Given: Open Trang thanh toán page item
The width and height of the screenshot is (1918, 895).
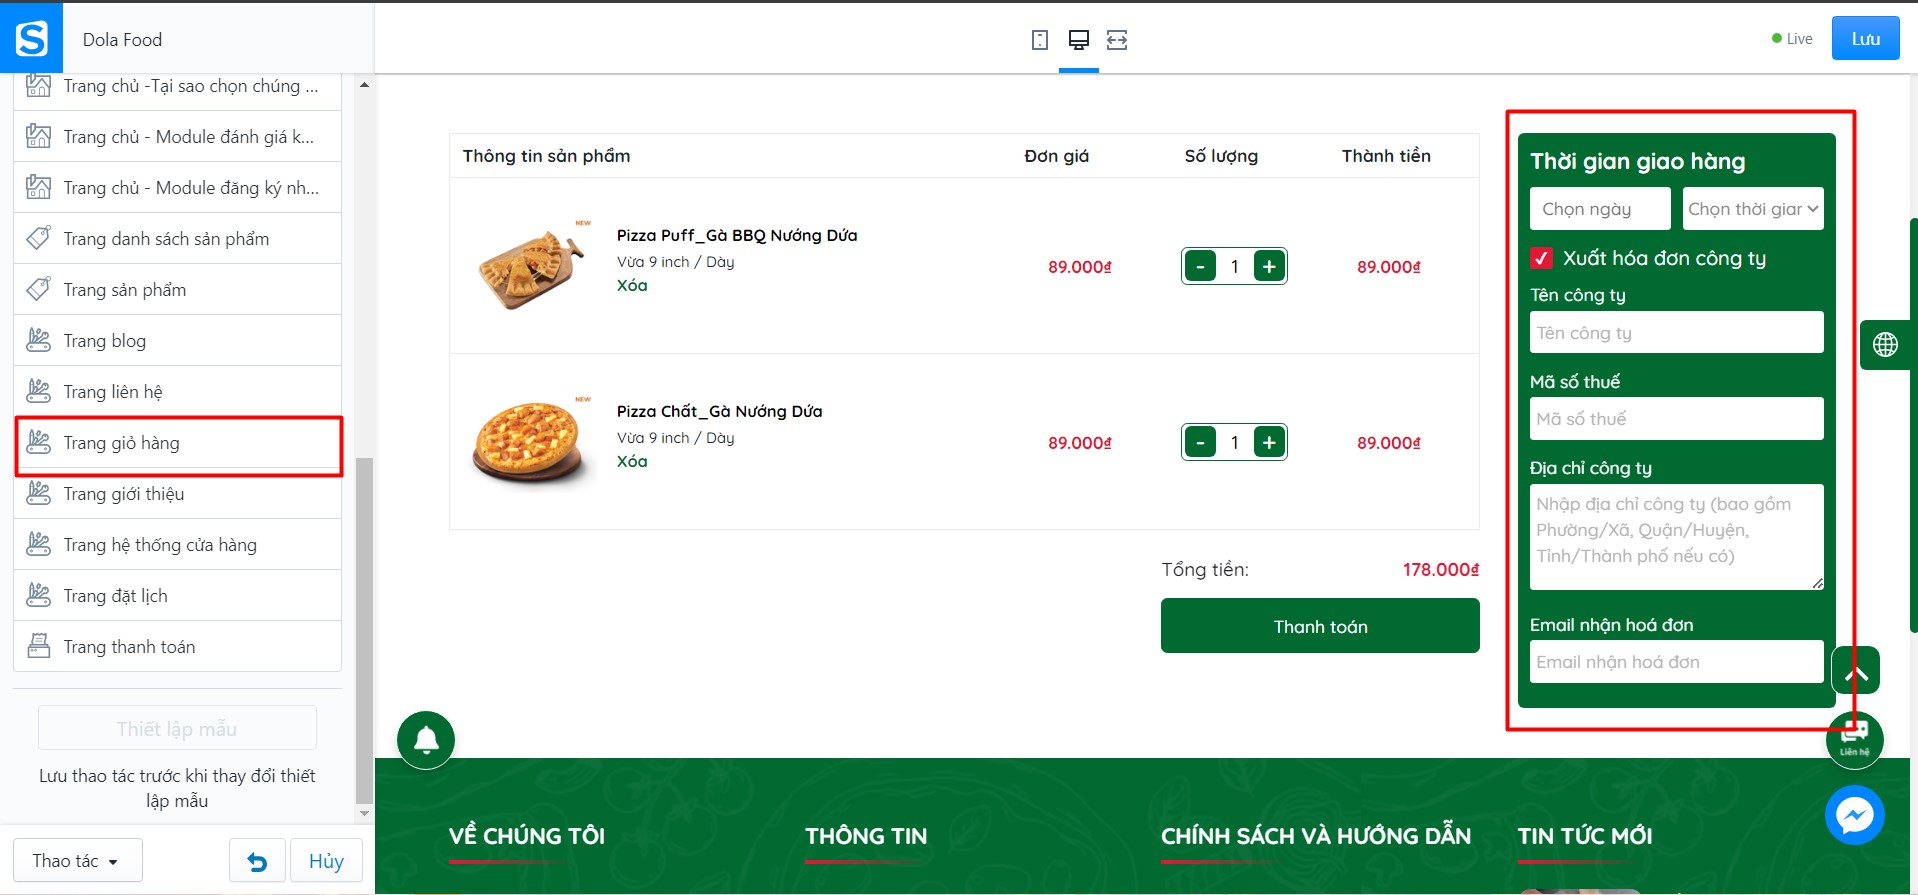Looking at the screenshot, I should pyautogui.click(x=178, y=647).
